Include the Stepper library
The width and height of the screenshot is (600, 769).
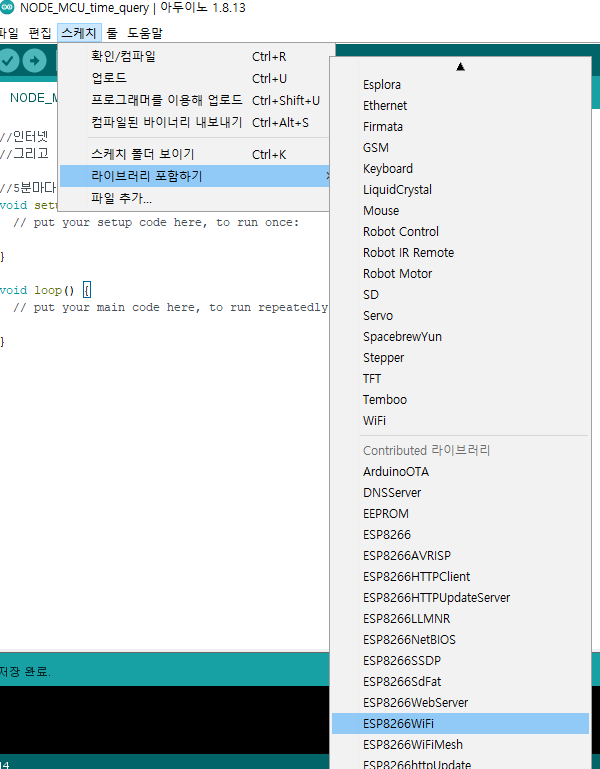pos(460,358)
